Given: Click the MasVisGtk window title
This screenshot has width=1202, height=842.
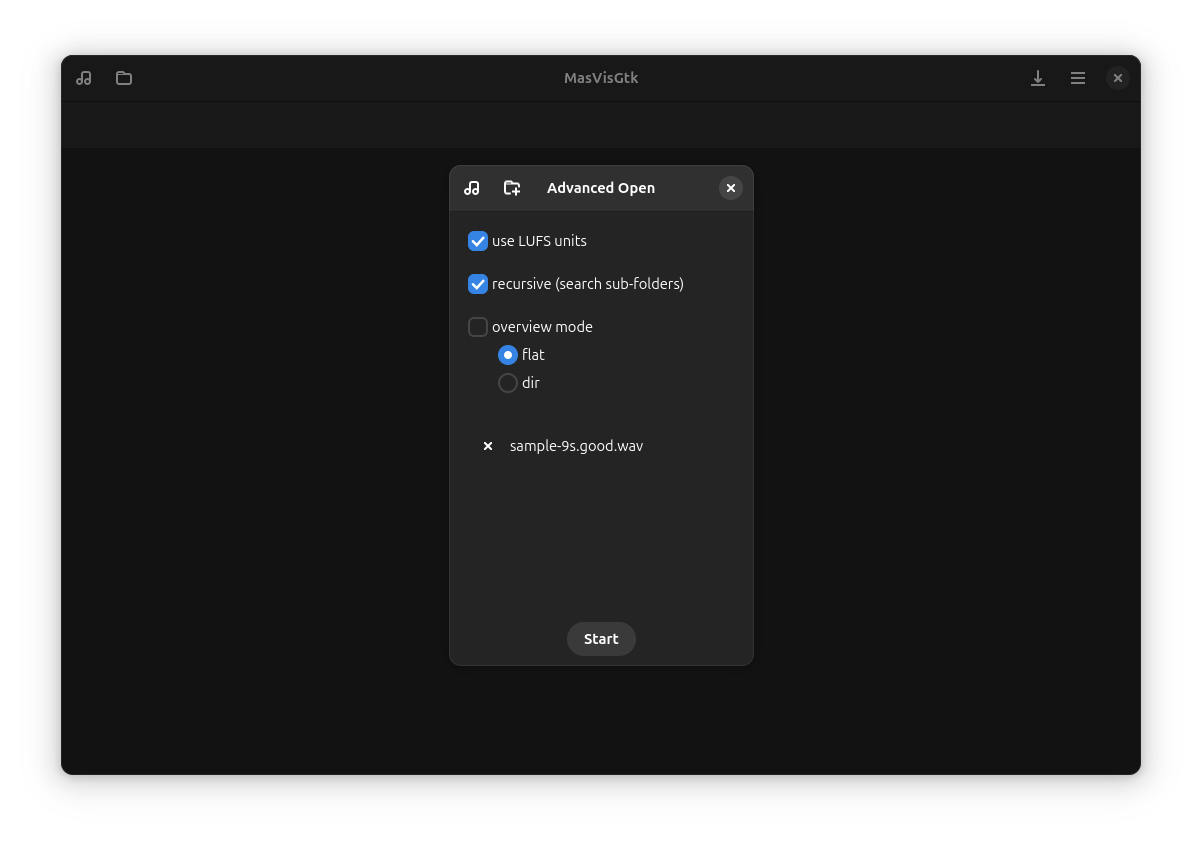Looking at the screenshot, I should coord(601,78).
